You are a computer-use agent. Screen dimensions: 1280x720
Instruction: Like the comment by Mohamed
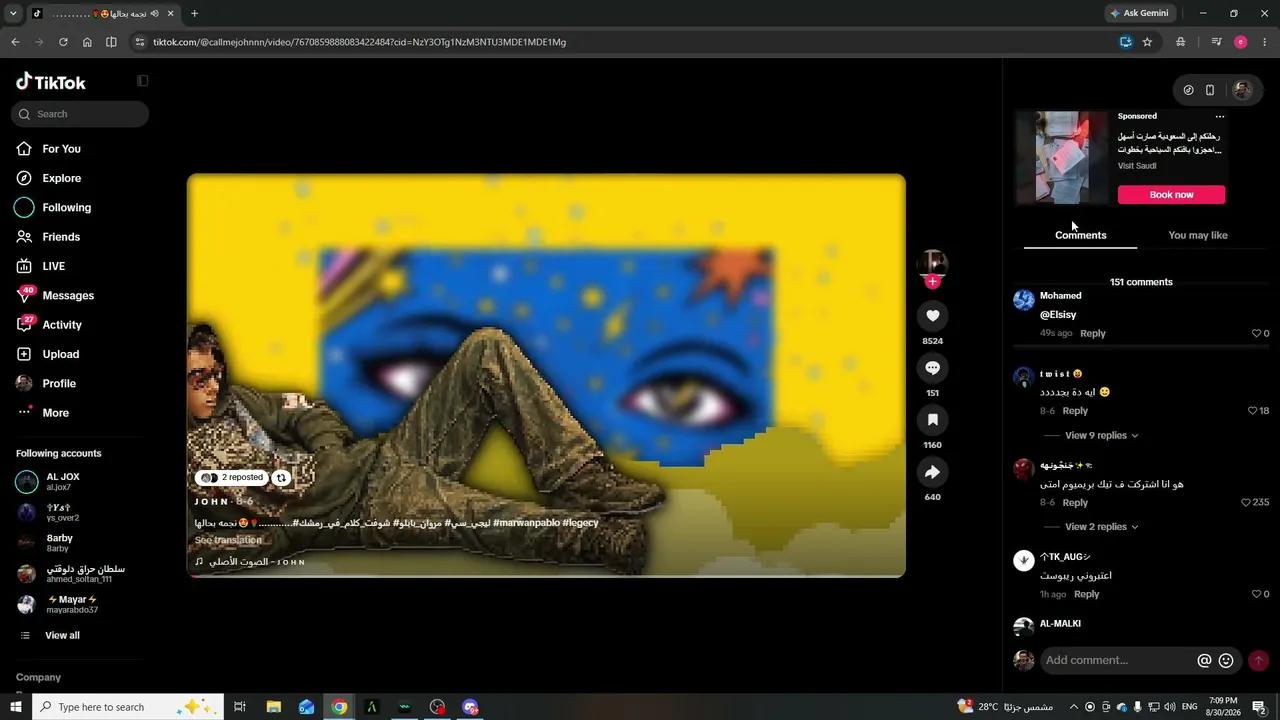(x=1257, y=333)
